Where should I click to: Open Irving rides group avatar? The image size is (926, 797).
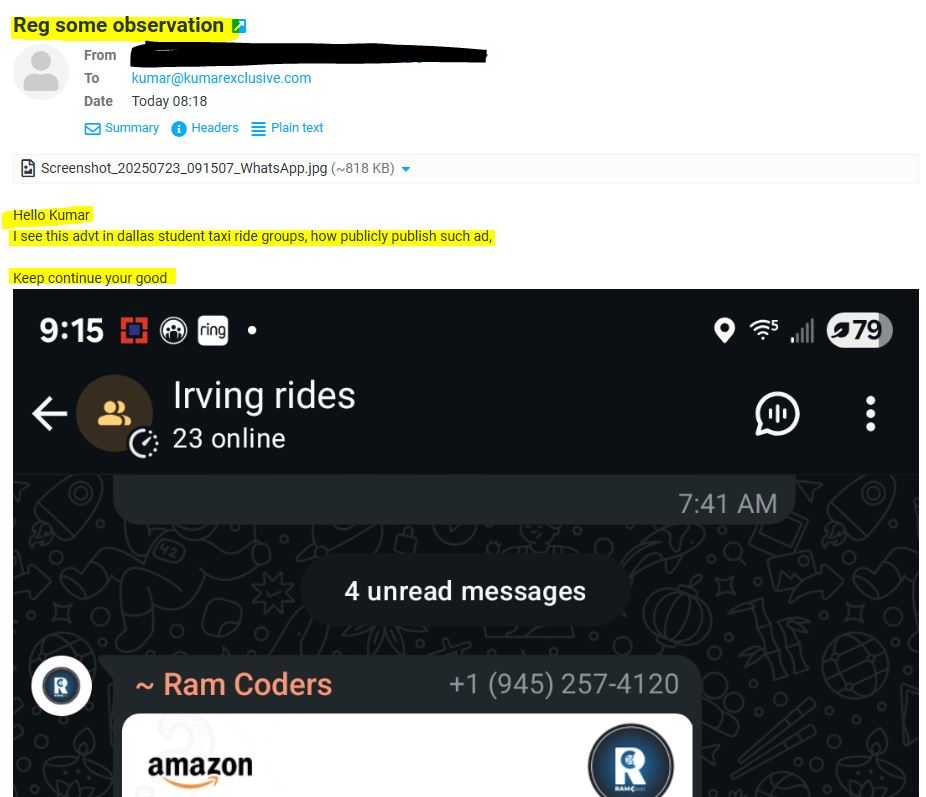click(x=115, y=413)
